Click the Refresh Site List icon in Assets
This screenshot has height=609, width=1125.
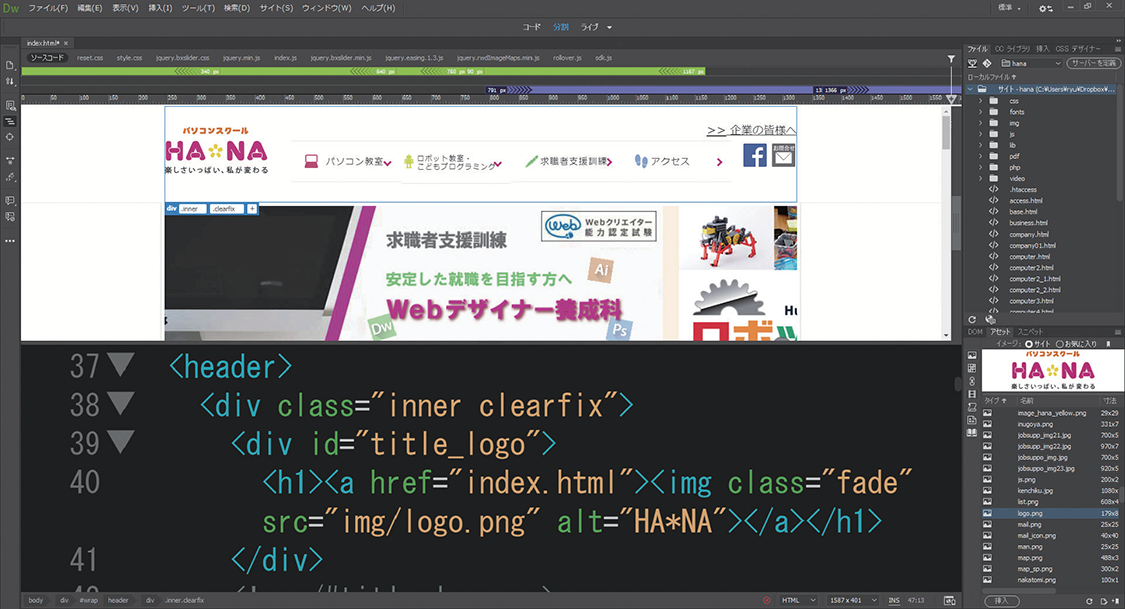(1089, 601)
